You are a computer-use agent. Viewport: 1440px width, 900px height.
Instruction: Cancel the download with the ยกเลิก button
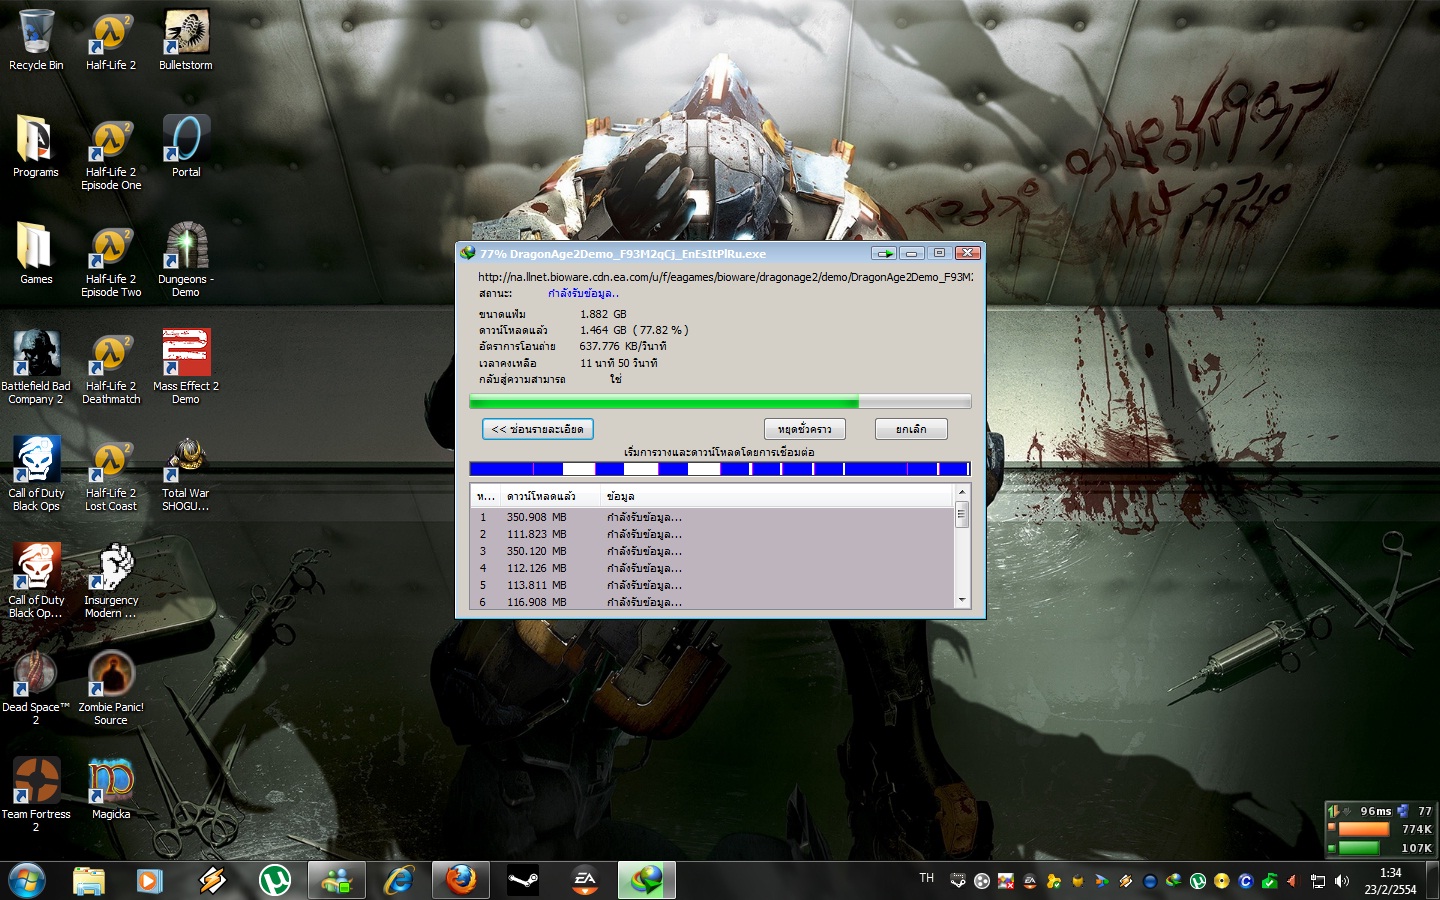pos(911,429)
